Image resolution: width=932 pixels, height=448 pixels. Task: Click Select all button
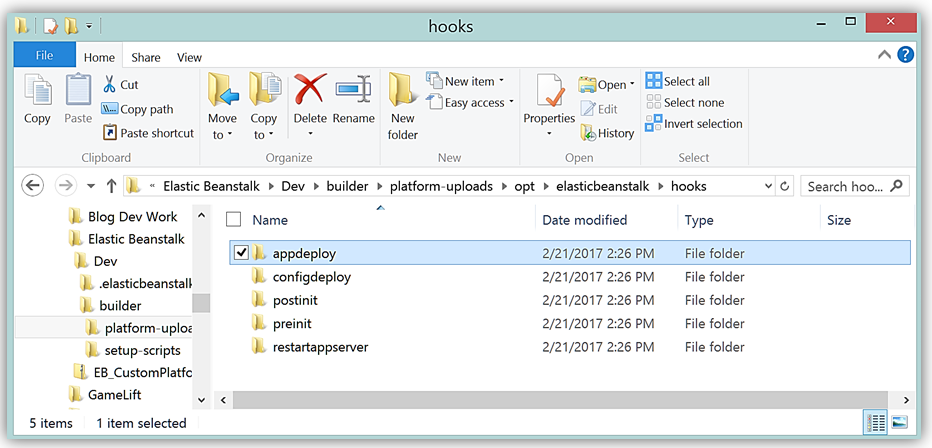coord(678,81)
